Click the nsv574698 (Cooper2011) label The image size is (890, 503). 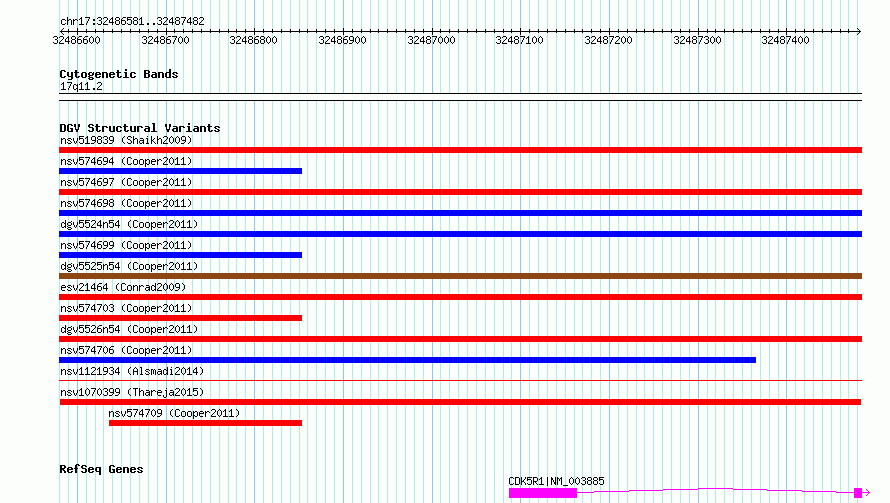(126, 203)
